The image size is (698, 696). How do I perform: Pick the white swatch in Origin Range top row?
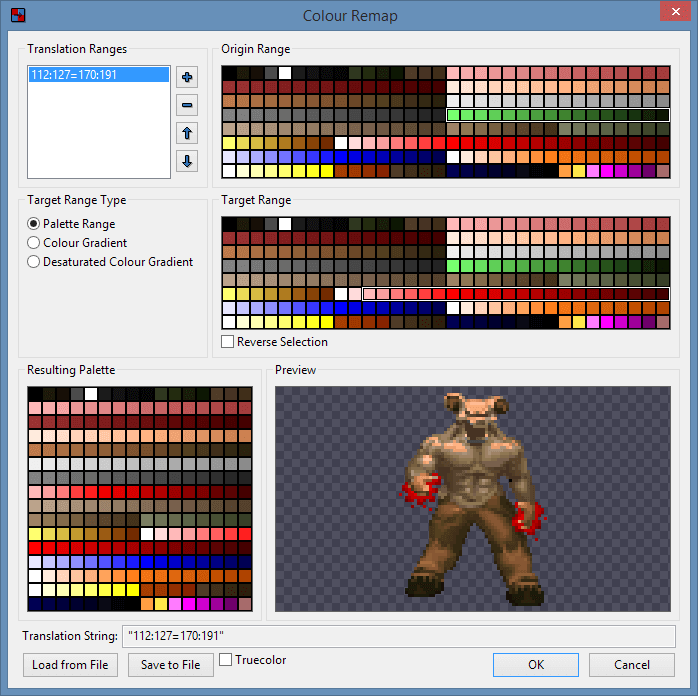285,73
